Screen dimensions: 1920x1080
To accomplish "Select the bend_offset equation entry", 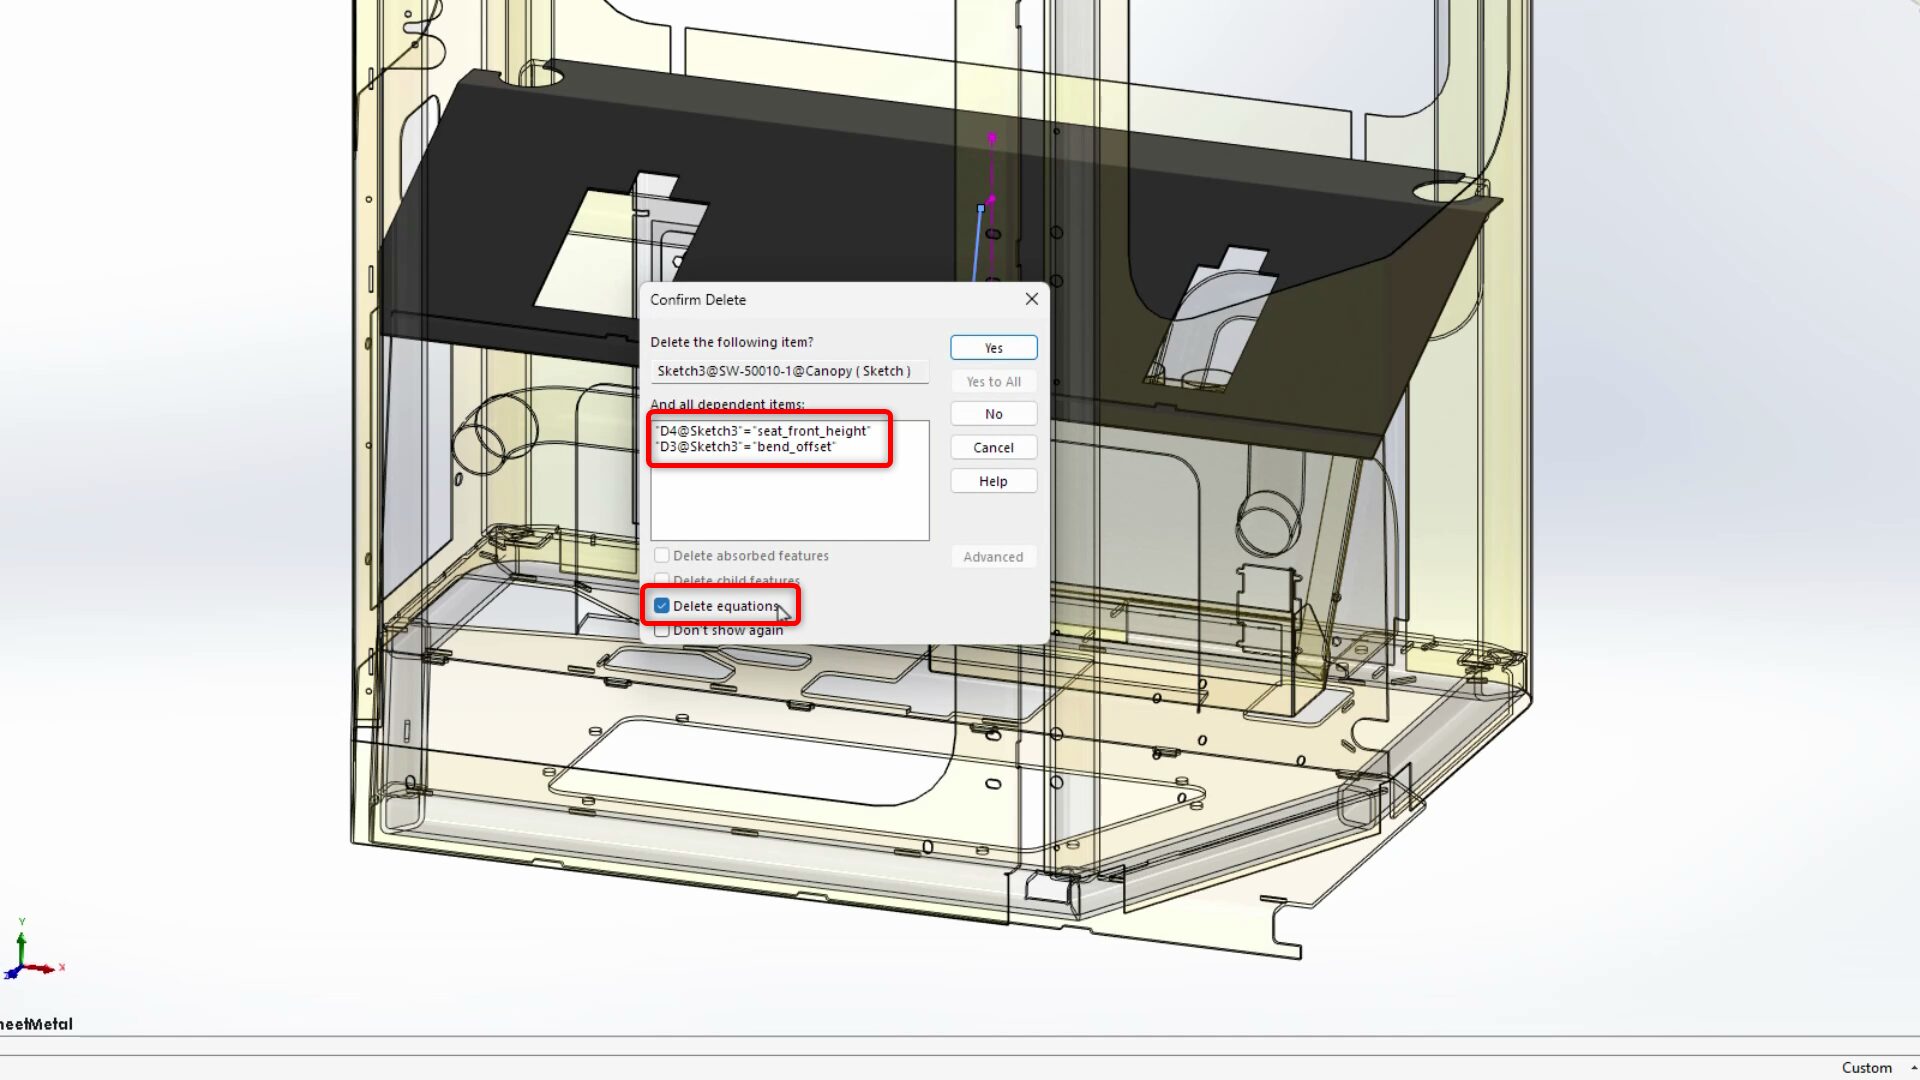I will (746, 447).
